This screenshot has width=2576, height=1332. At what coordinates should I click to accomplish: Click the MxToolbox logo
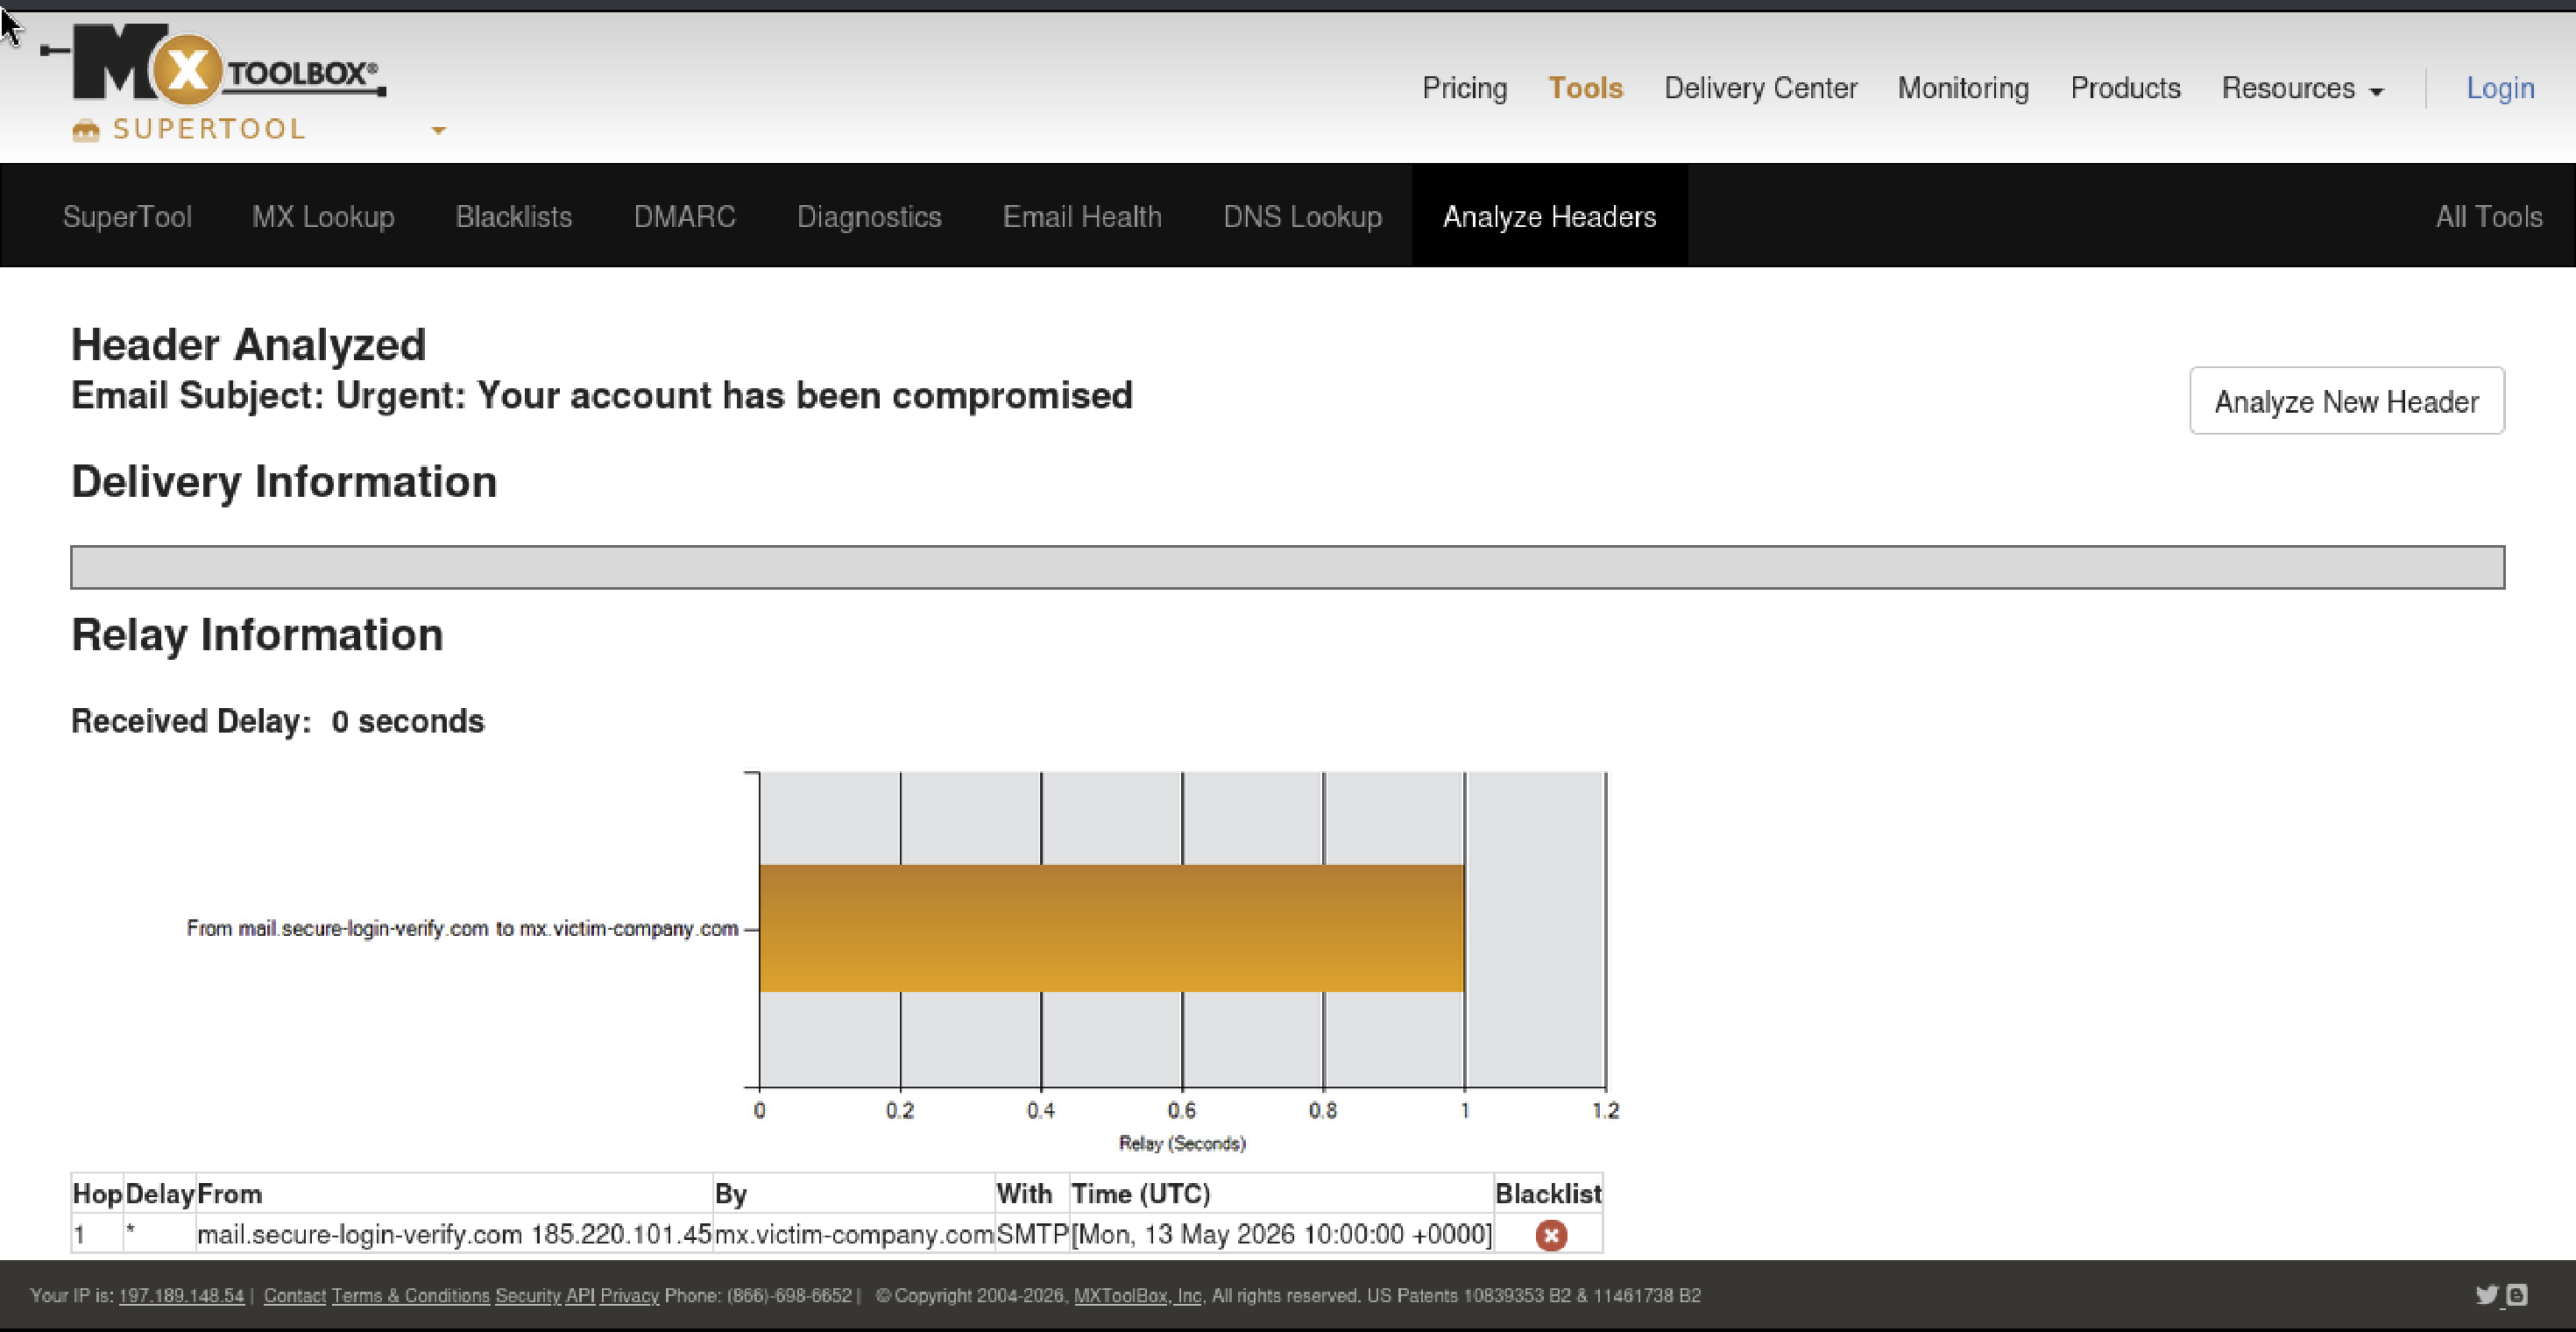[213, 65]
